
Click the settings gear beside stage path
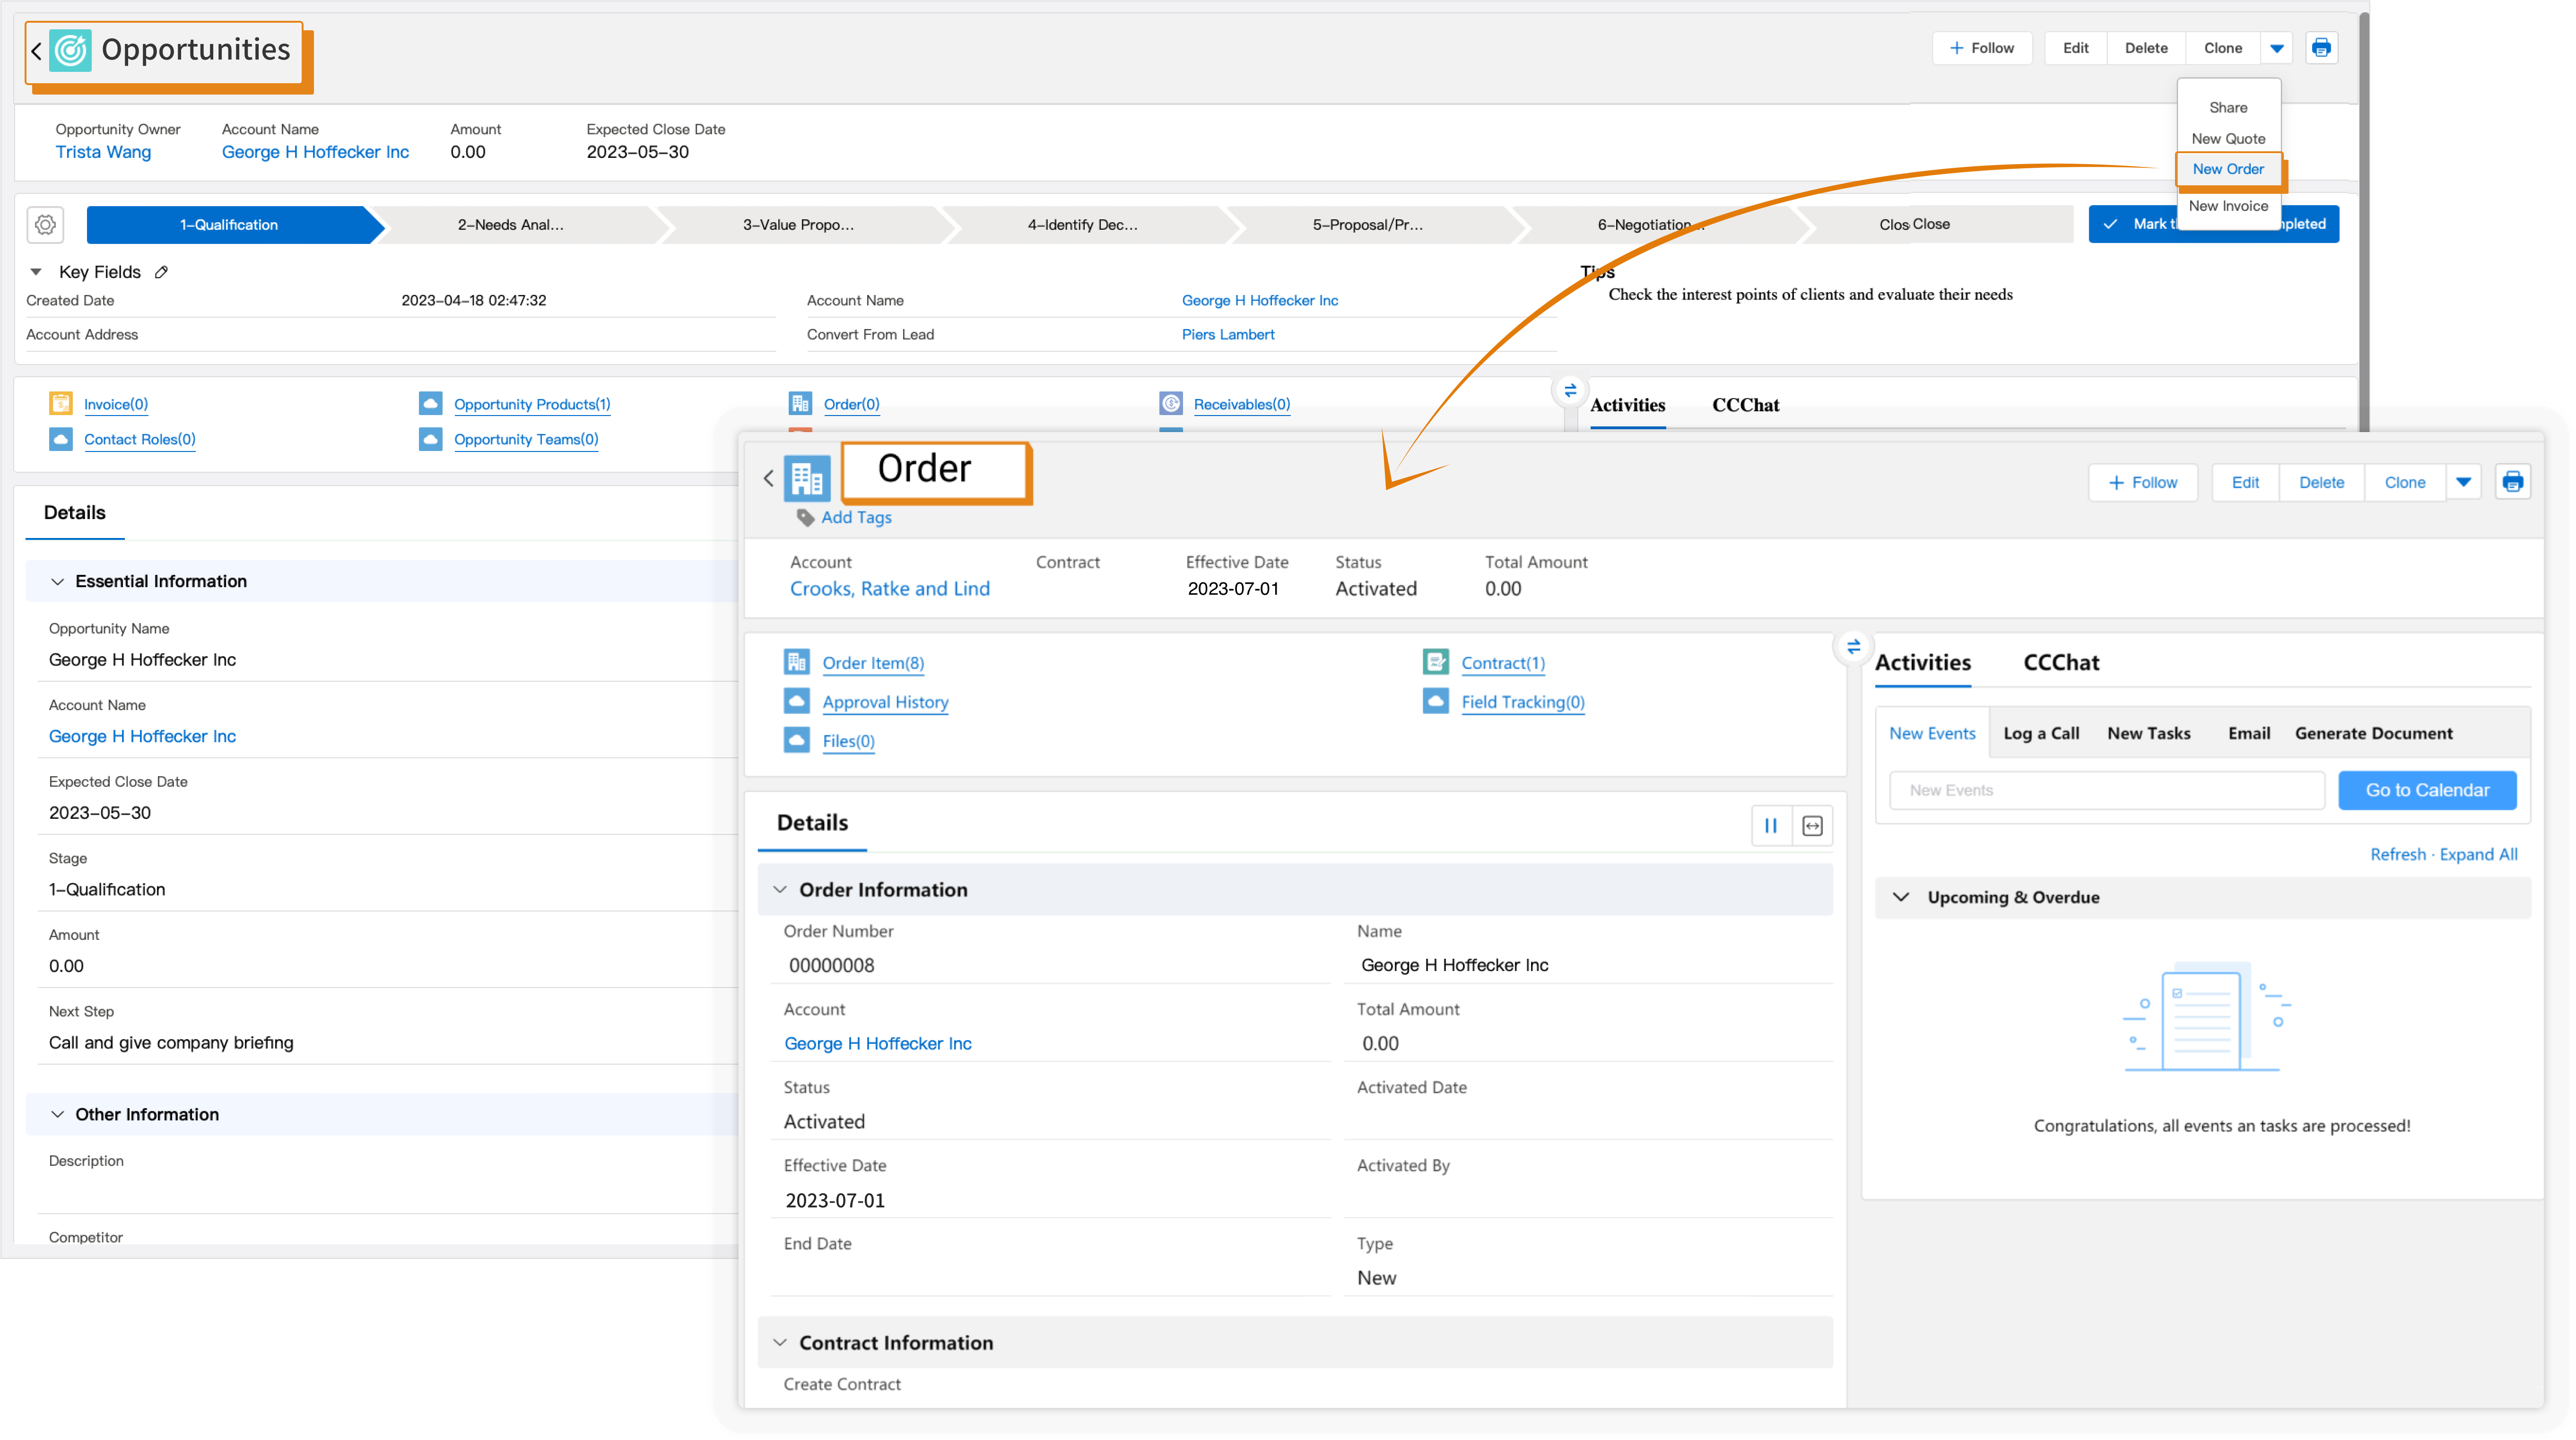[45, 225]
